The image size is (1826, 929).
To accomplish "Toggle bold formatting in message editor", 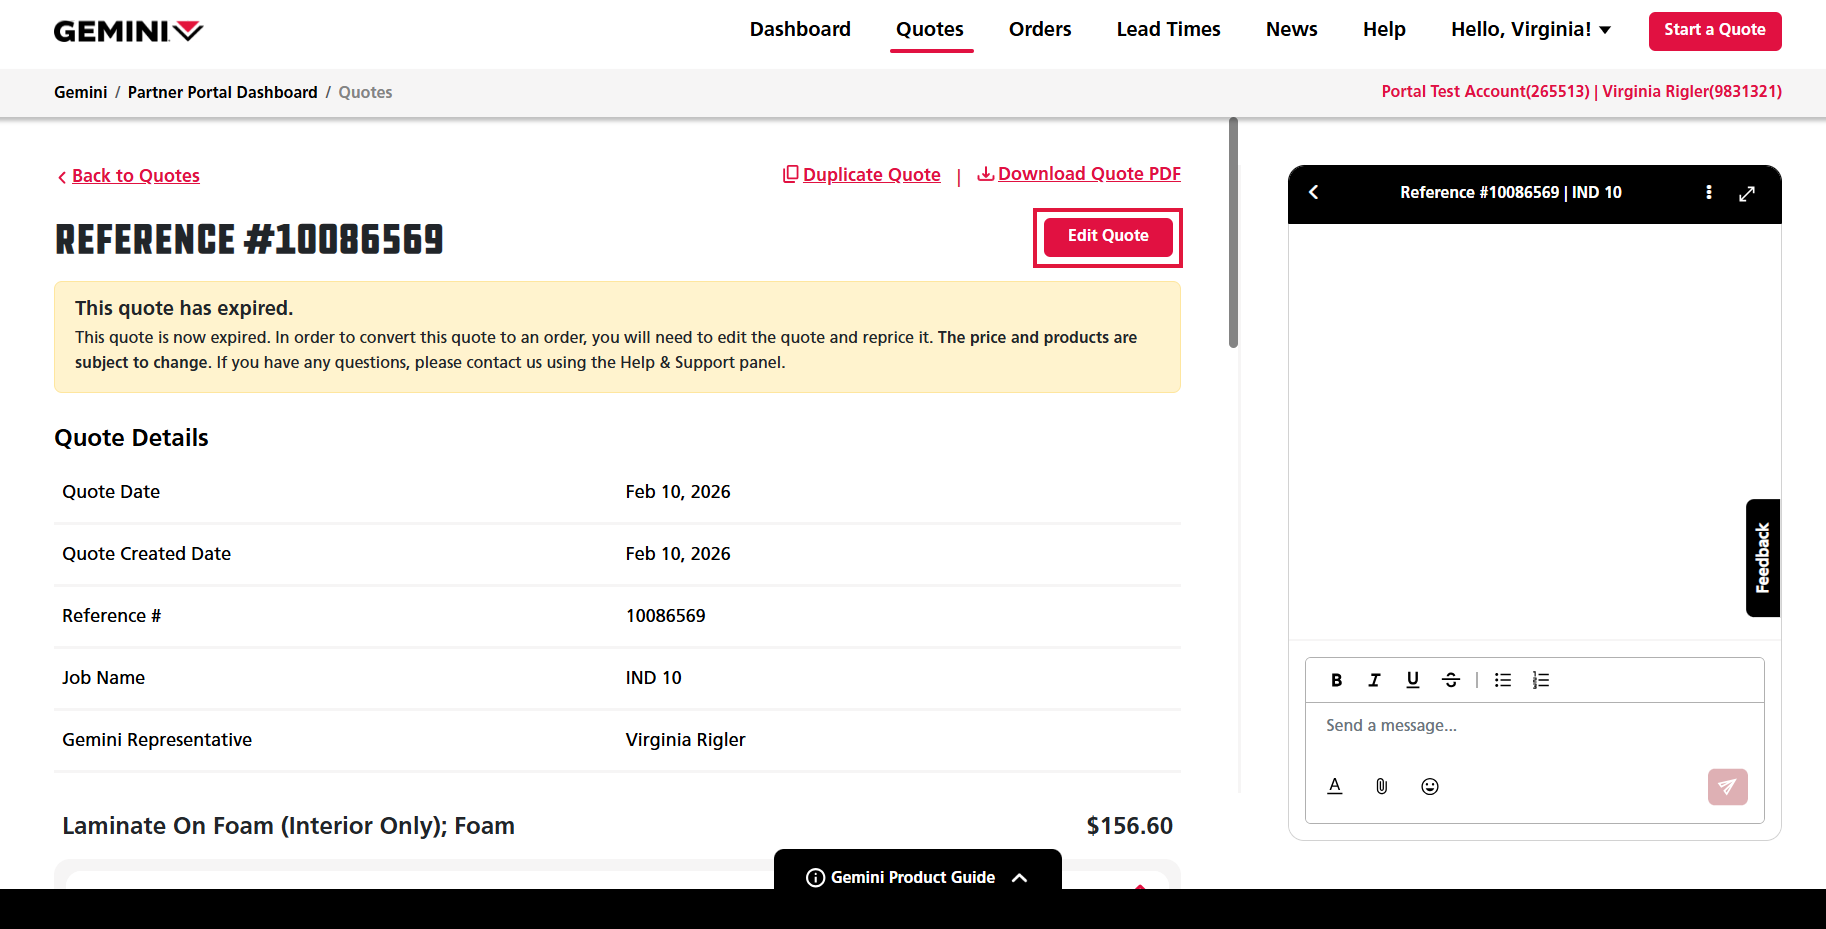I will 1336,680.
